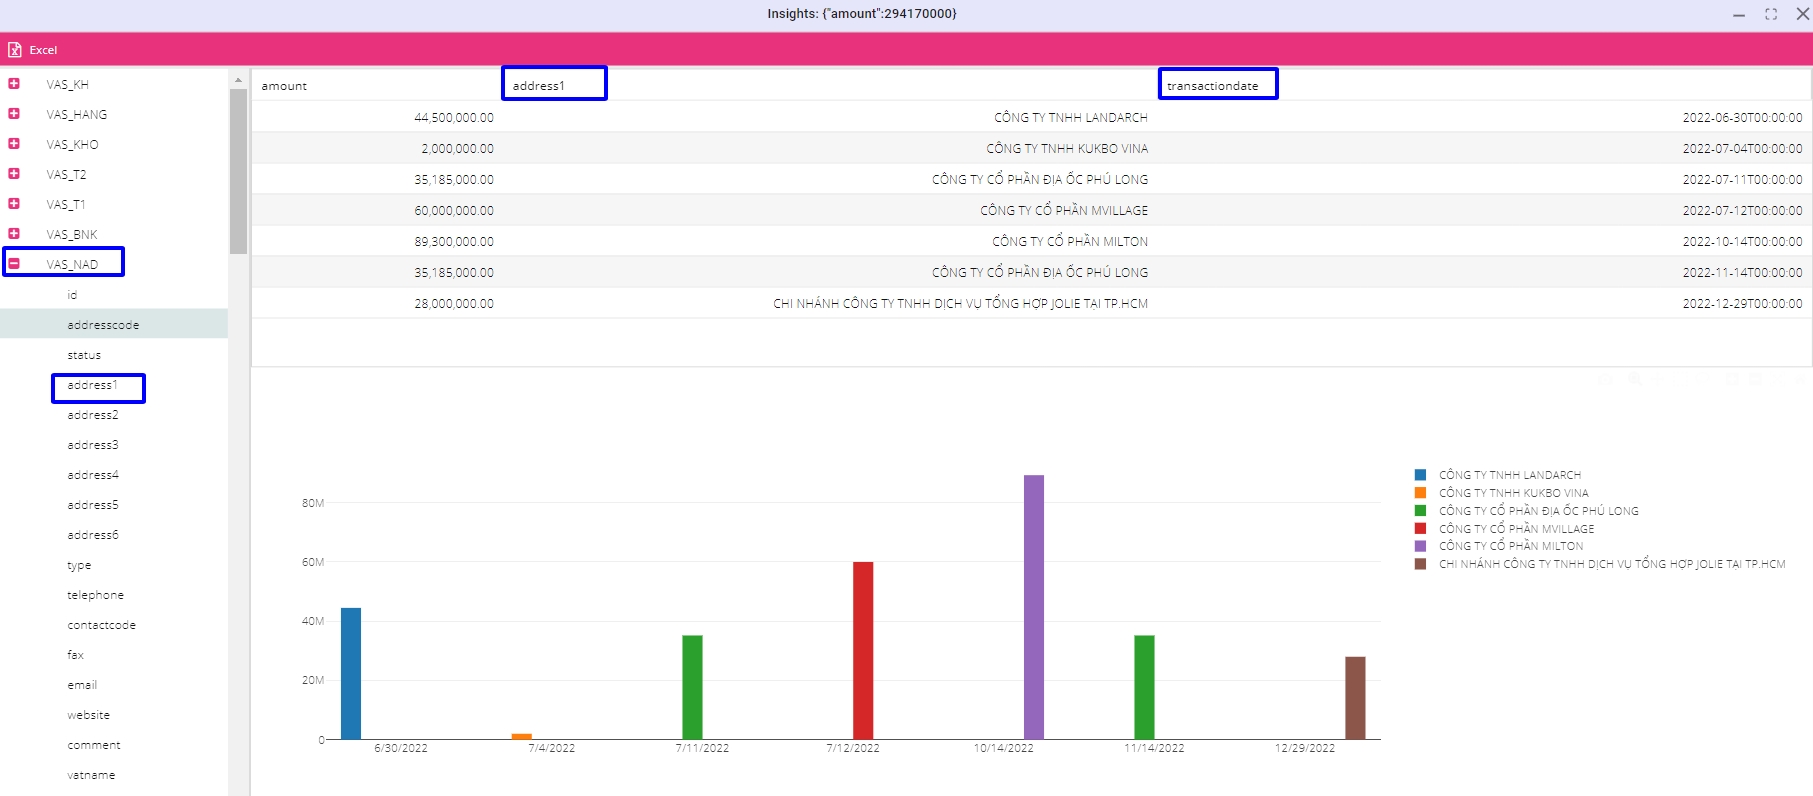Screen dimensions: 1813x796
Task: Expand the VAS_HANG plus icon
Action: click(14, 114)
